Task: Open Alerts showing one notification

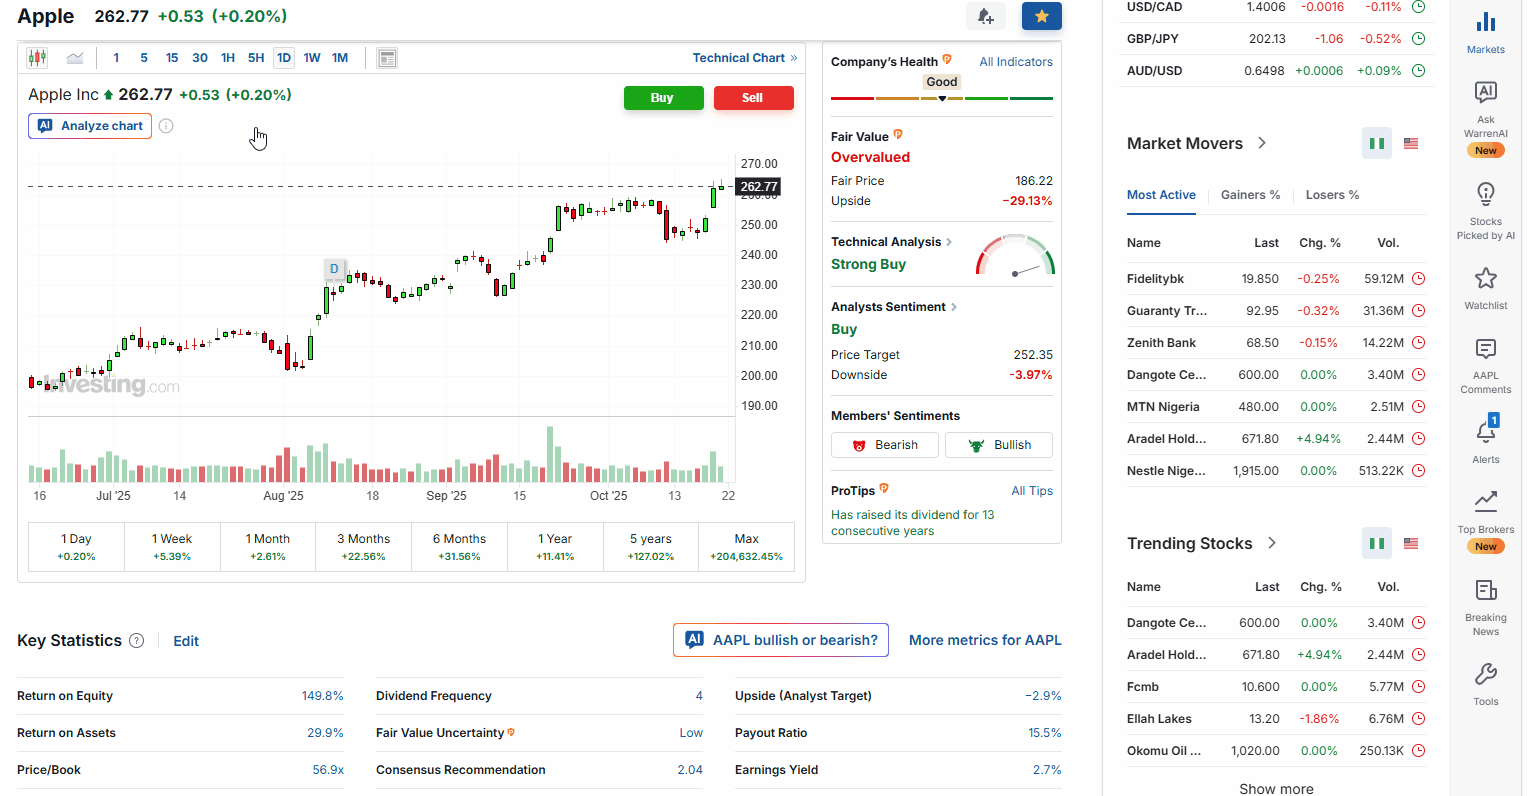Action: point(1485,440)
